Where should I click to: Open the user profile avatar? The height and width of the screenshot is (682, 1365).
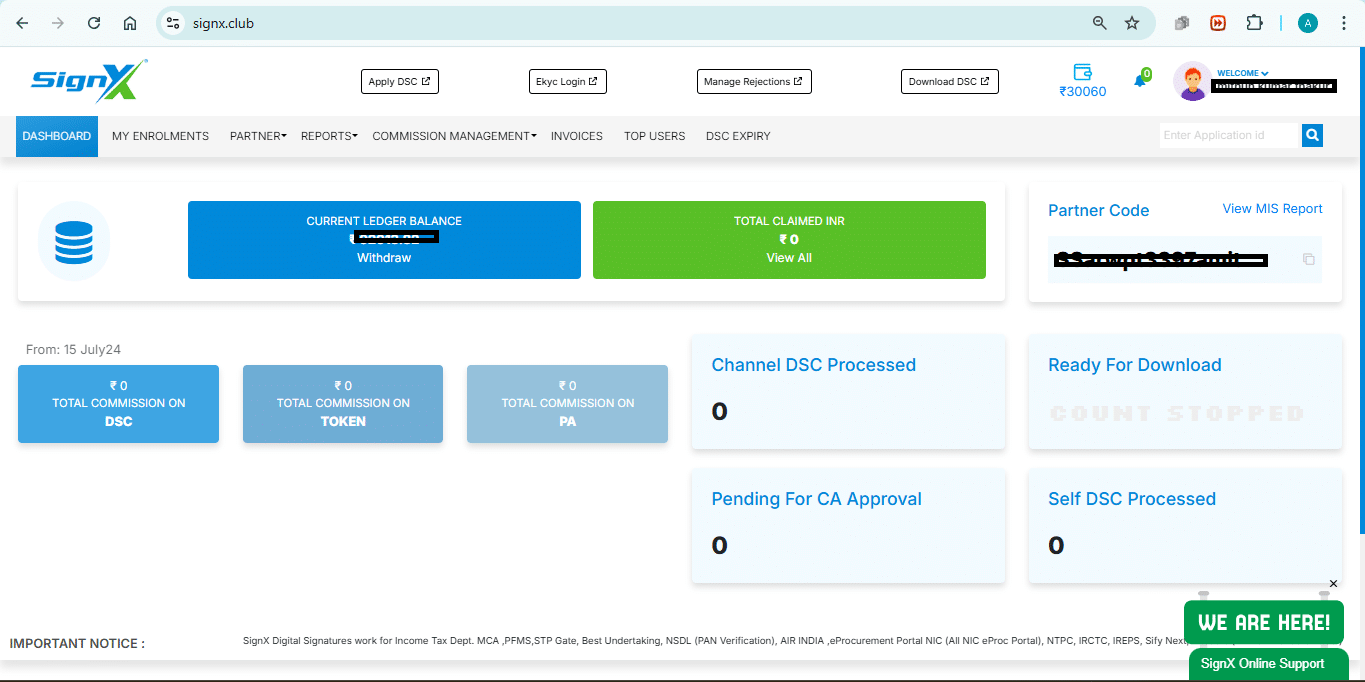coord(1191,81)
